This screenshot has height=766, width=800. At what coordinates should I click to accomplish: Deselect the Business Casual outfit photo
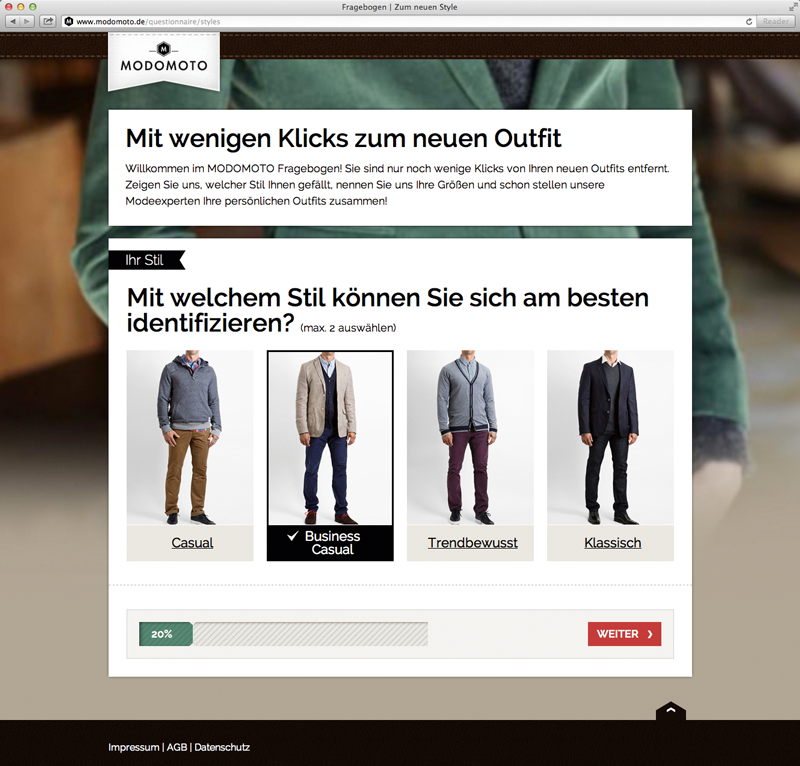coord(330,438)
